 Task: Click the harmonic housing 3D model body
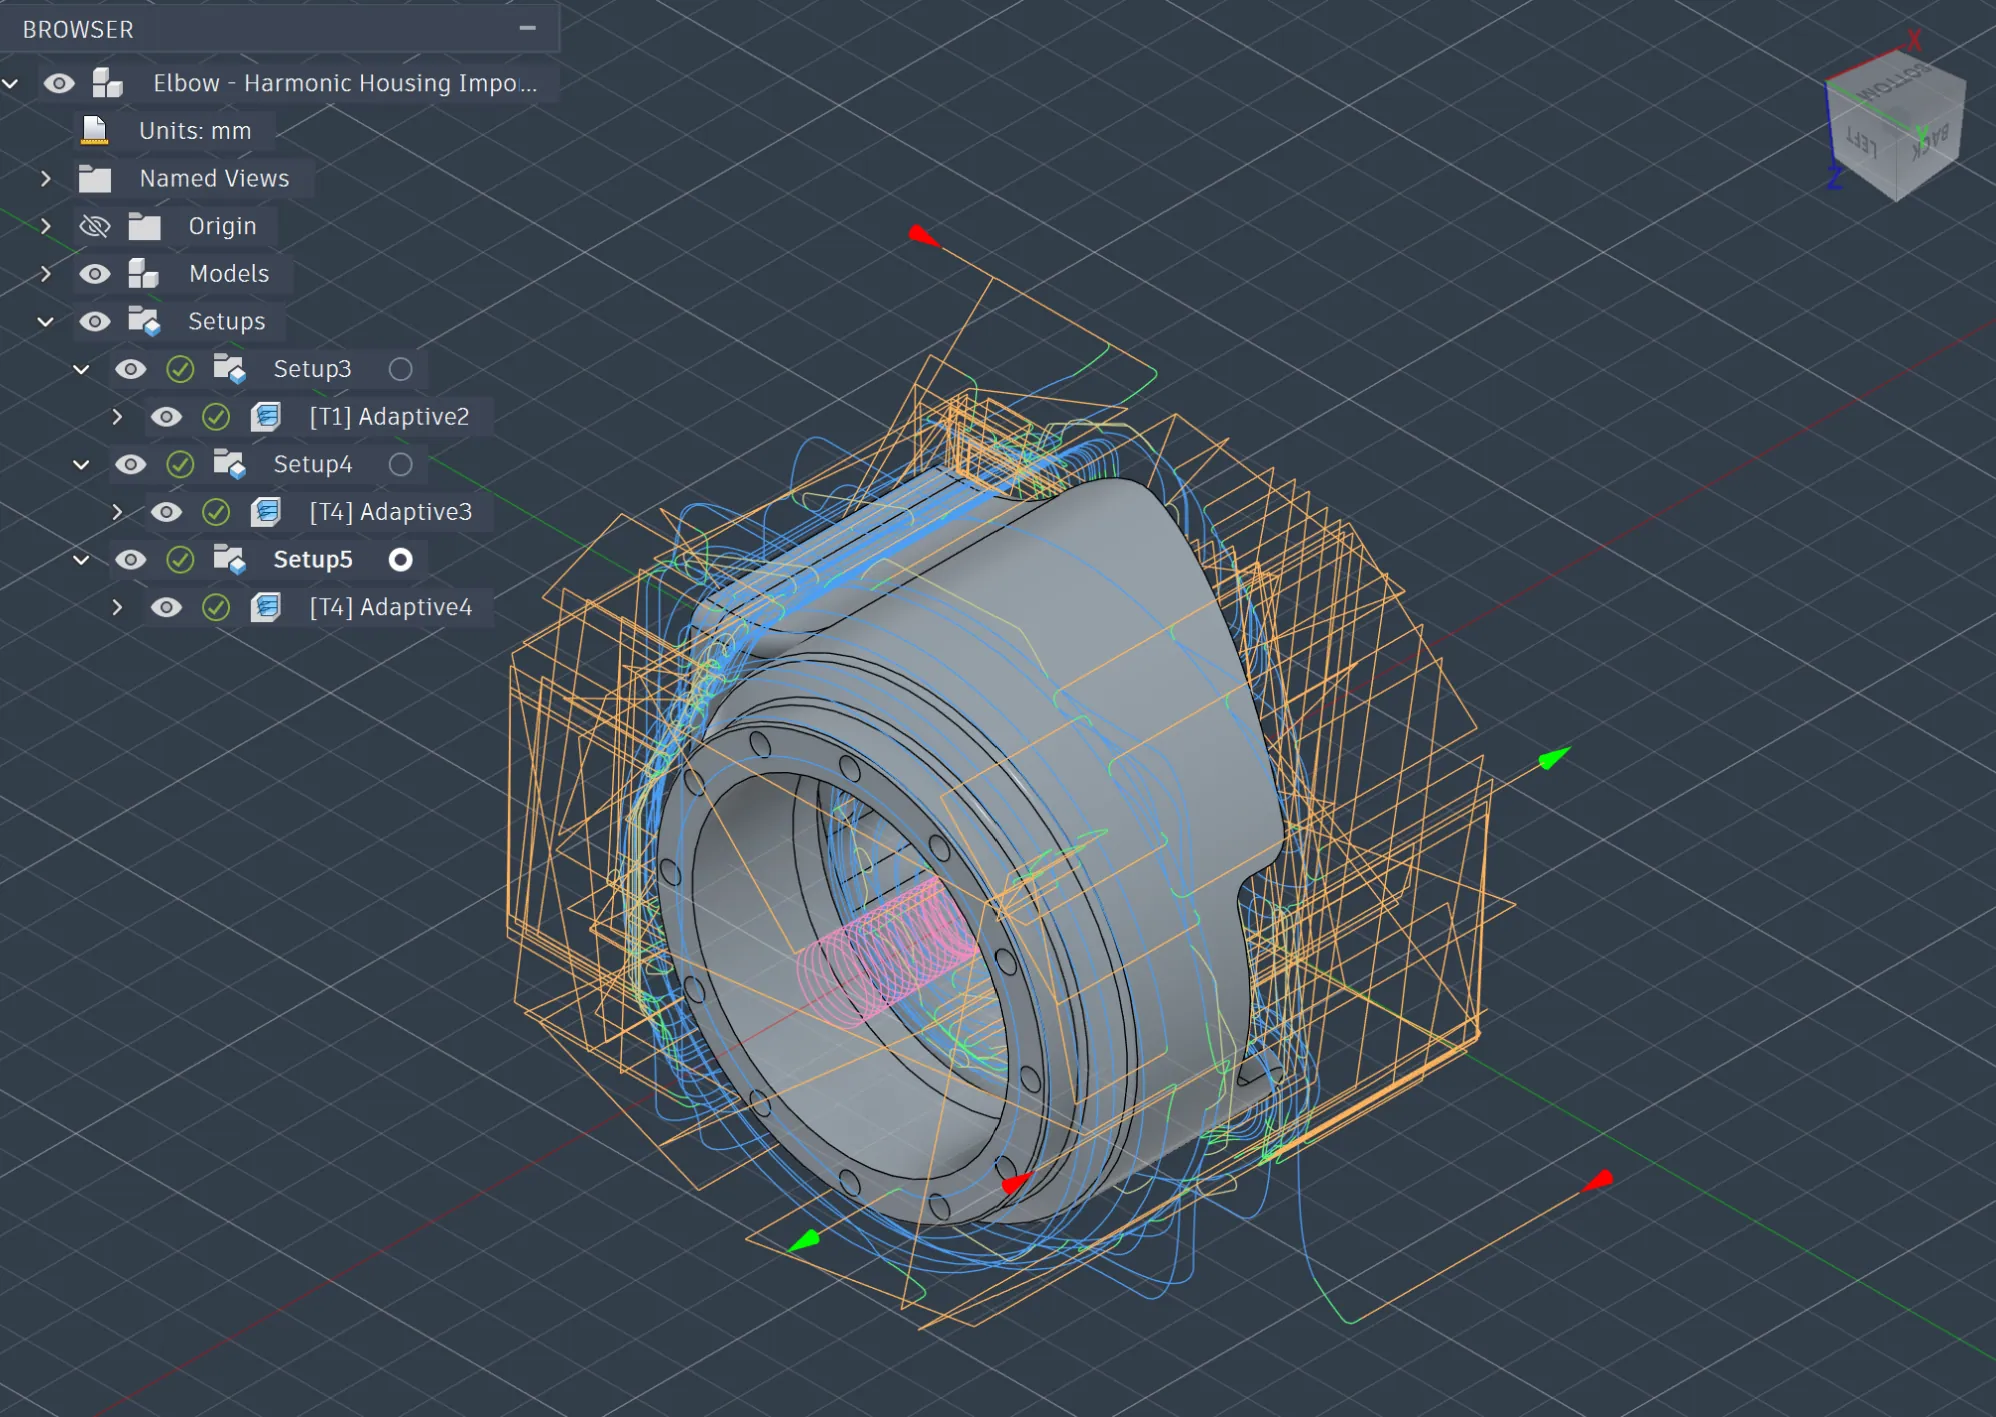[x=1120, y=640]
